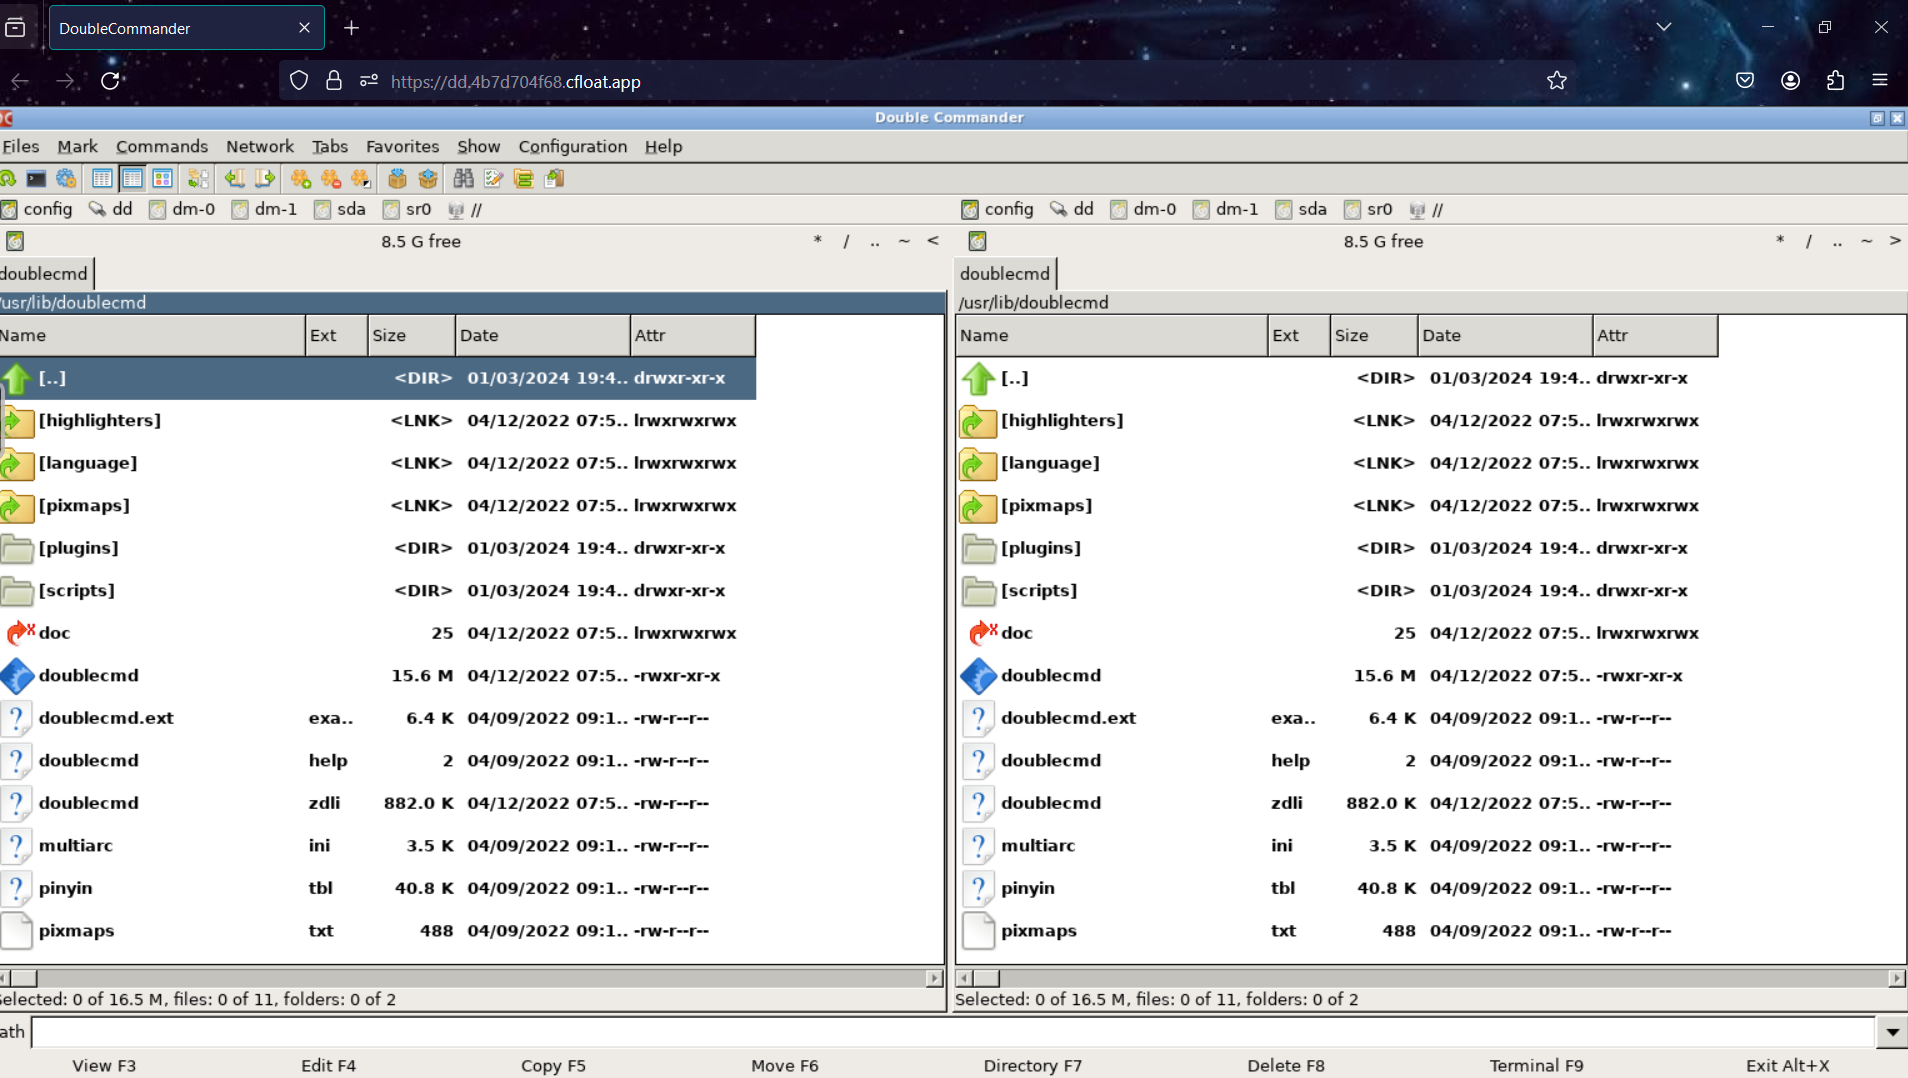Image resolution: width=1908 pixels, height=1078 pixels.
Task: Select [plugins] folder in left panel
Action: pyautogui.click(x=378, y=548)
